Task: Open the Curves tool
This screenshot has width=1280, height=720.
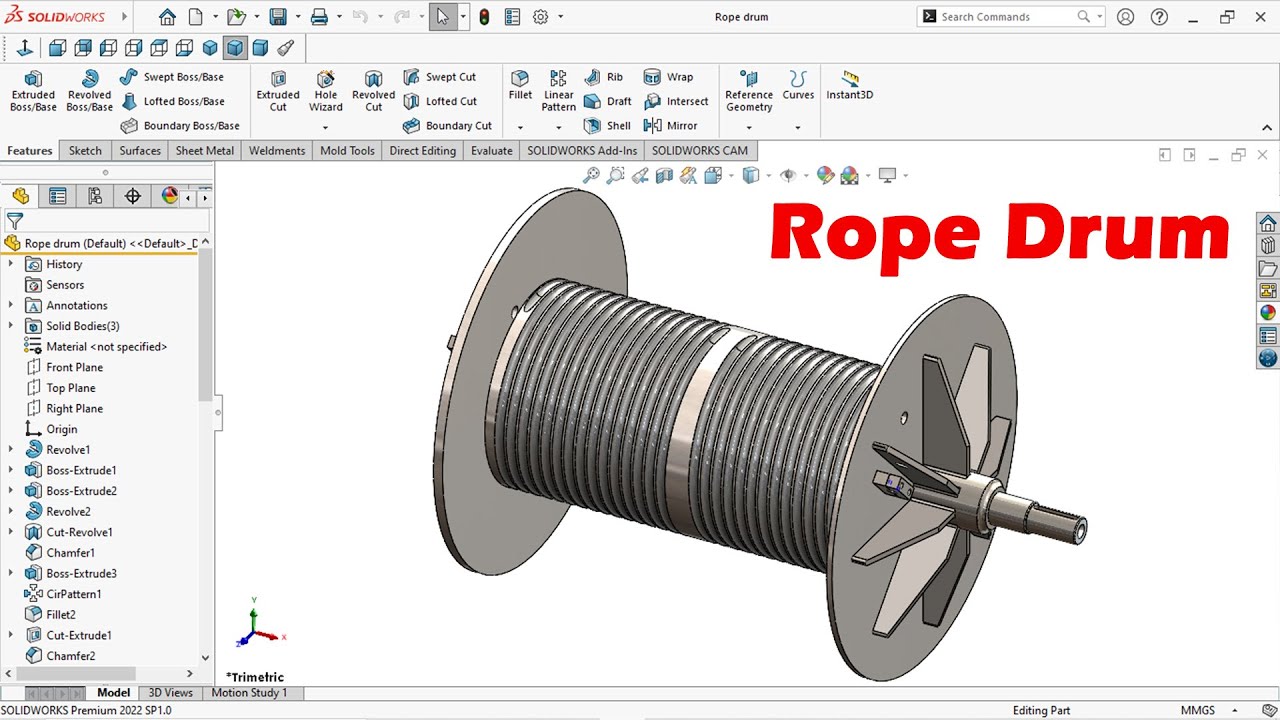Action: [x=798, y=85]
